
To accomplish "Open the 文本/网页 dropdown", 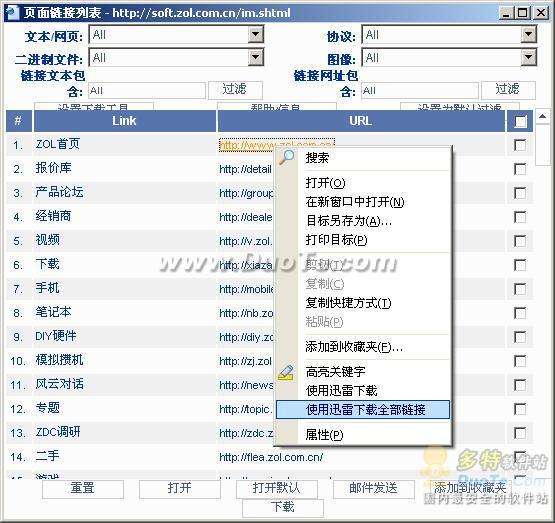I will pyautogui.click(x=256, y=35).
